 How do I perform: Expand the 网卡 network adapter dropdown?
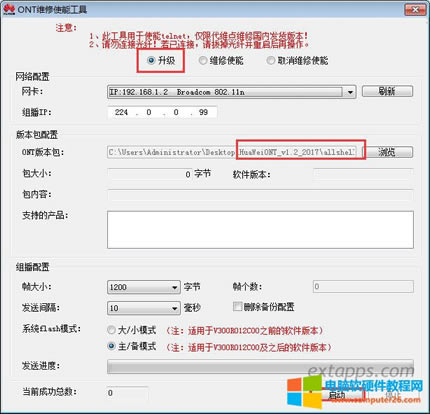[350, 92]
